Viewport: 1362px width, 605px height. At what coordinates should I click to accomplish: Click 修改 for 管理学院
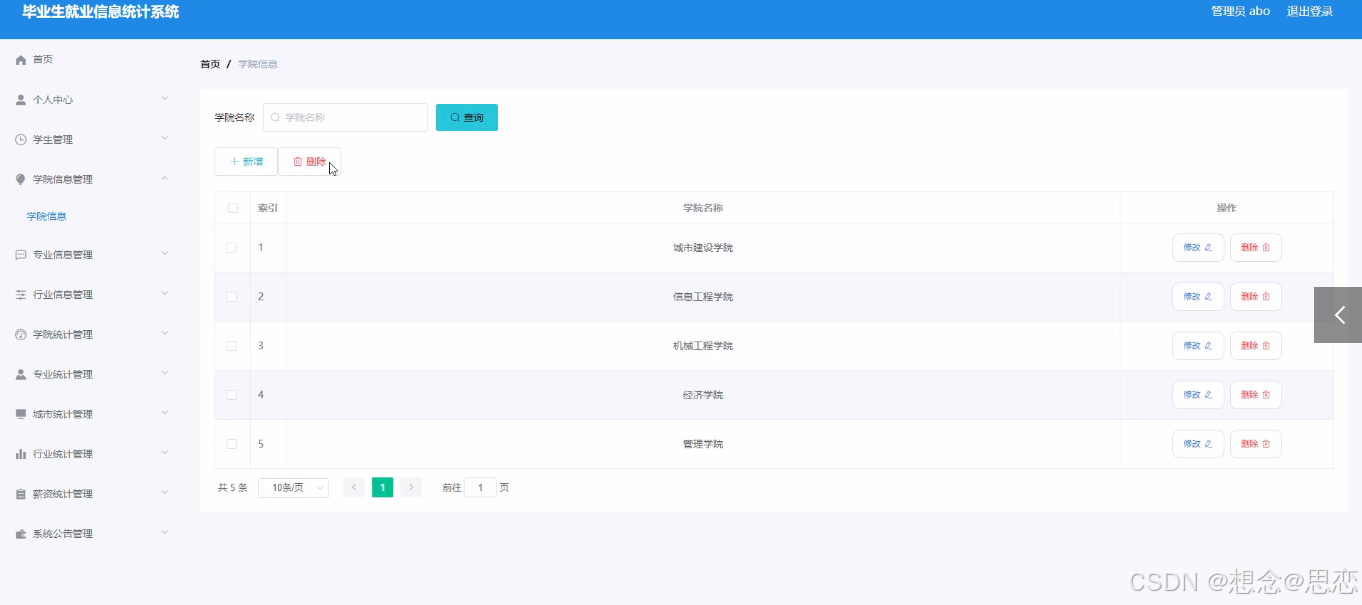pyautogui.click(x=1198, y=444)
